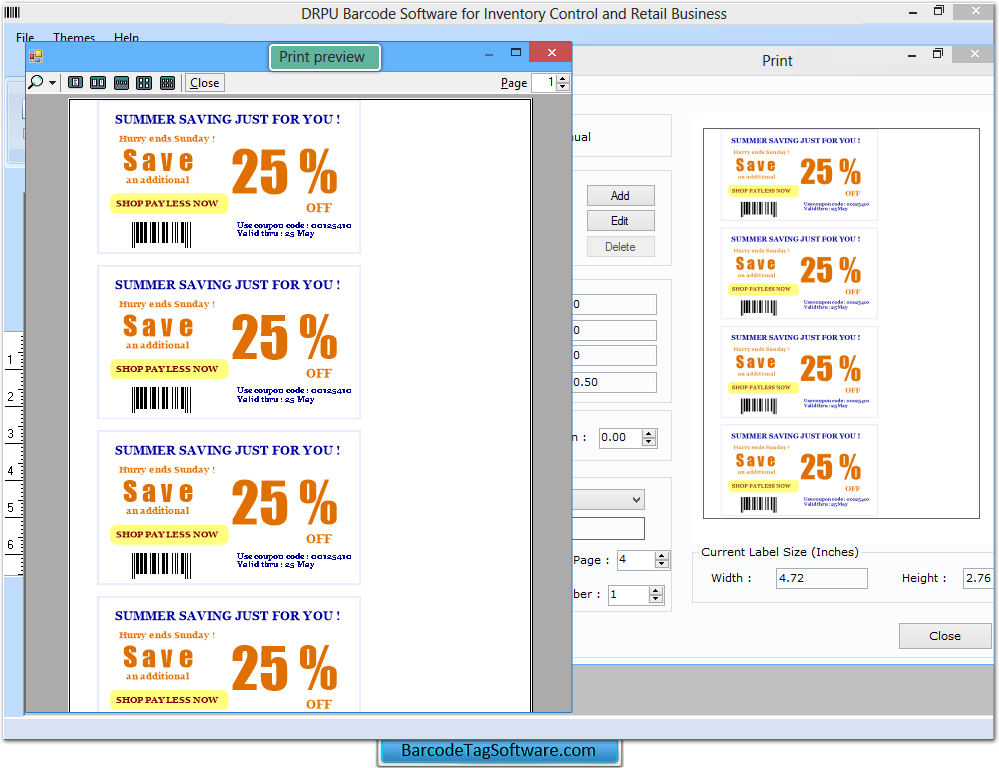Minimize the Print preview window

tap(489, 55)
